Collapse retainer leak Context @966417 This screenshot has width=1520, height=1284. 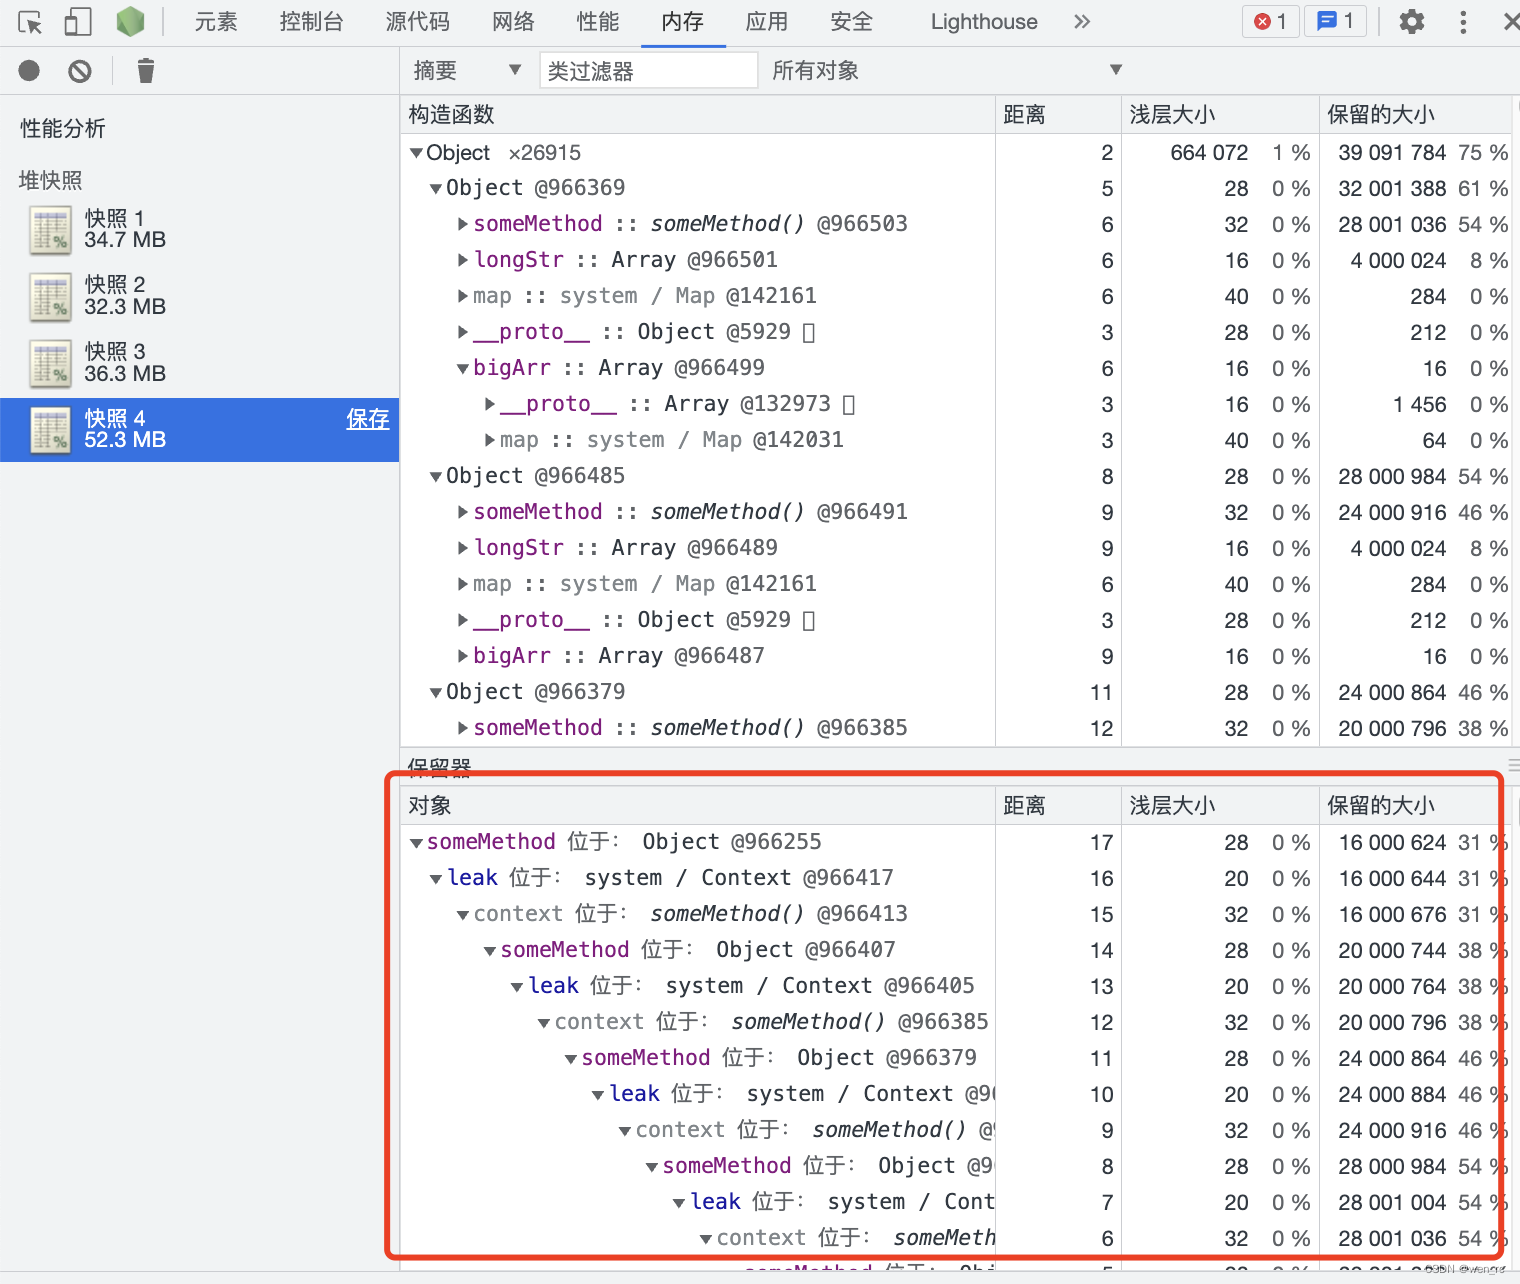(436, 879)
